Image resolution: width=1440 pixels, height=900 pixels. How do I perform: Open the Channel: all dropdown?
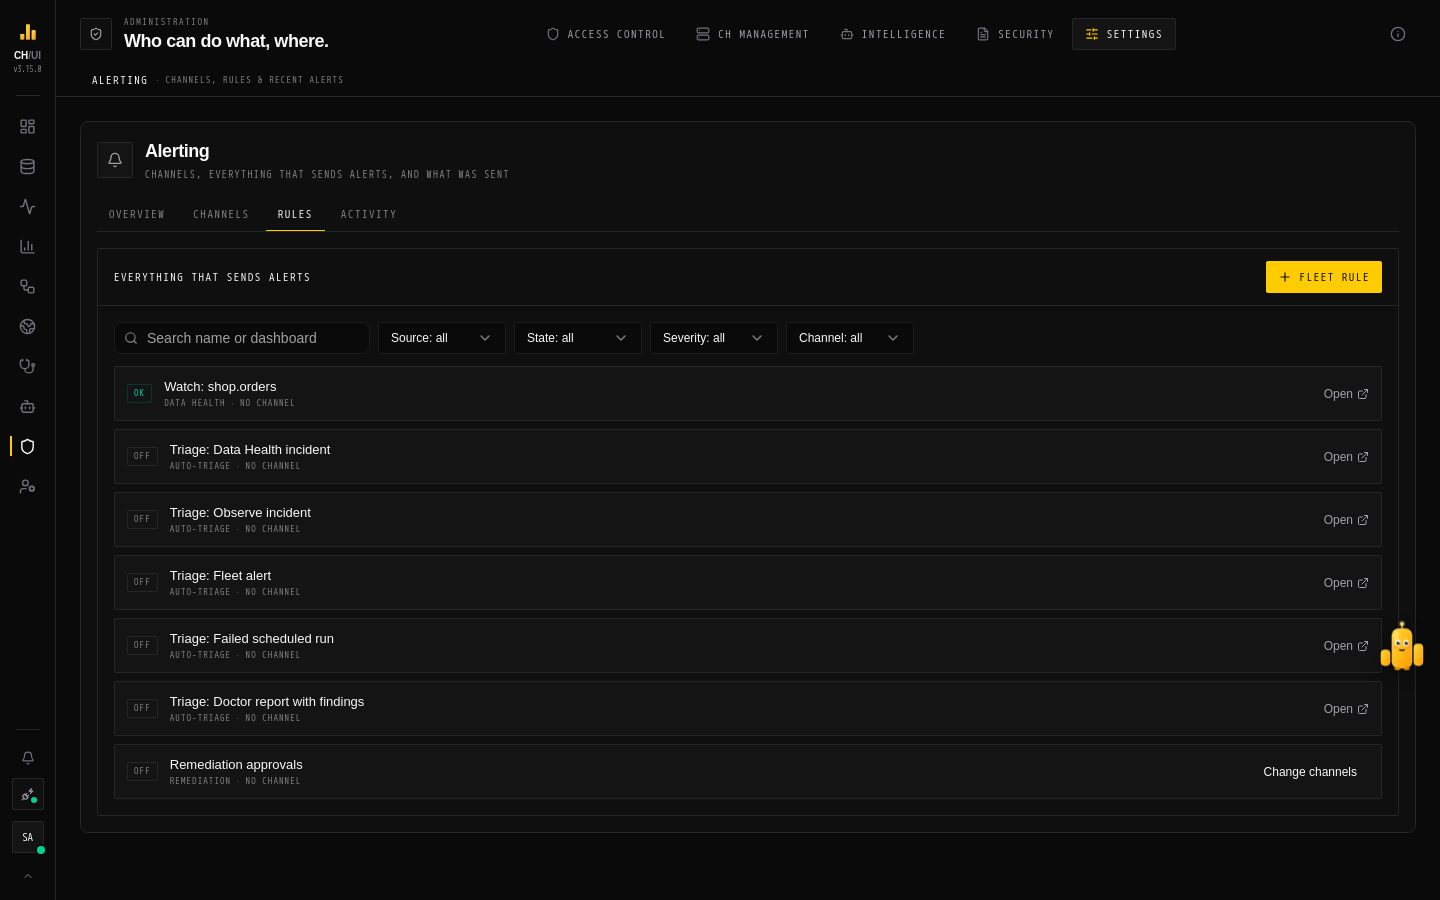click(850, 338)
